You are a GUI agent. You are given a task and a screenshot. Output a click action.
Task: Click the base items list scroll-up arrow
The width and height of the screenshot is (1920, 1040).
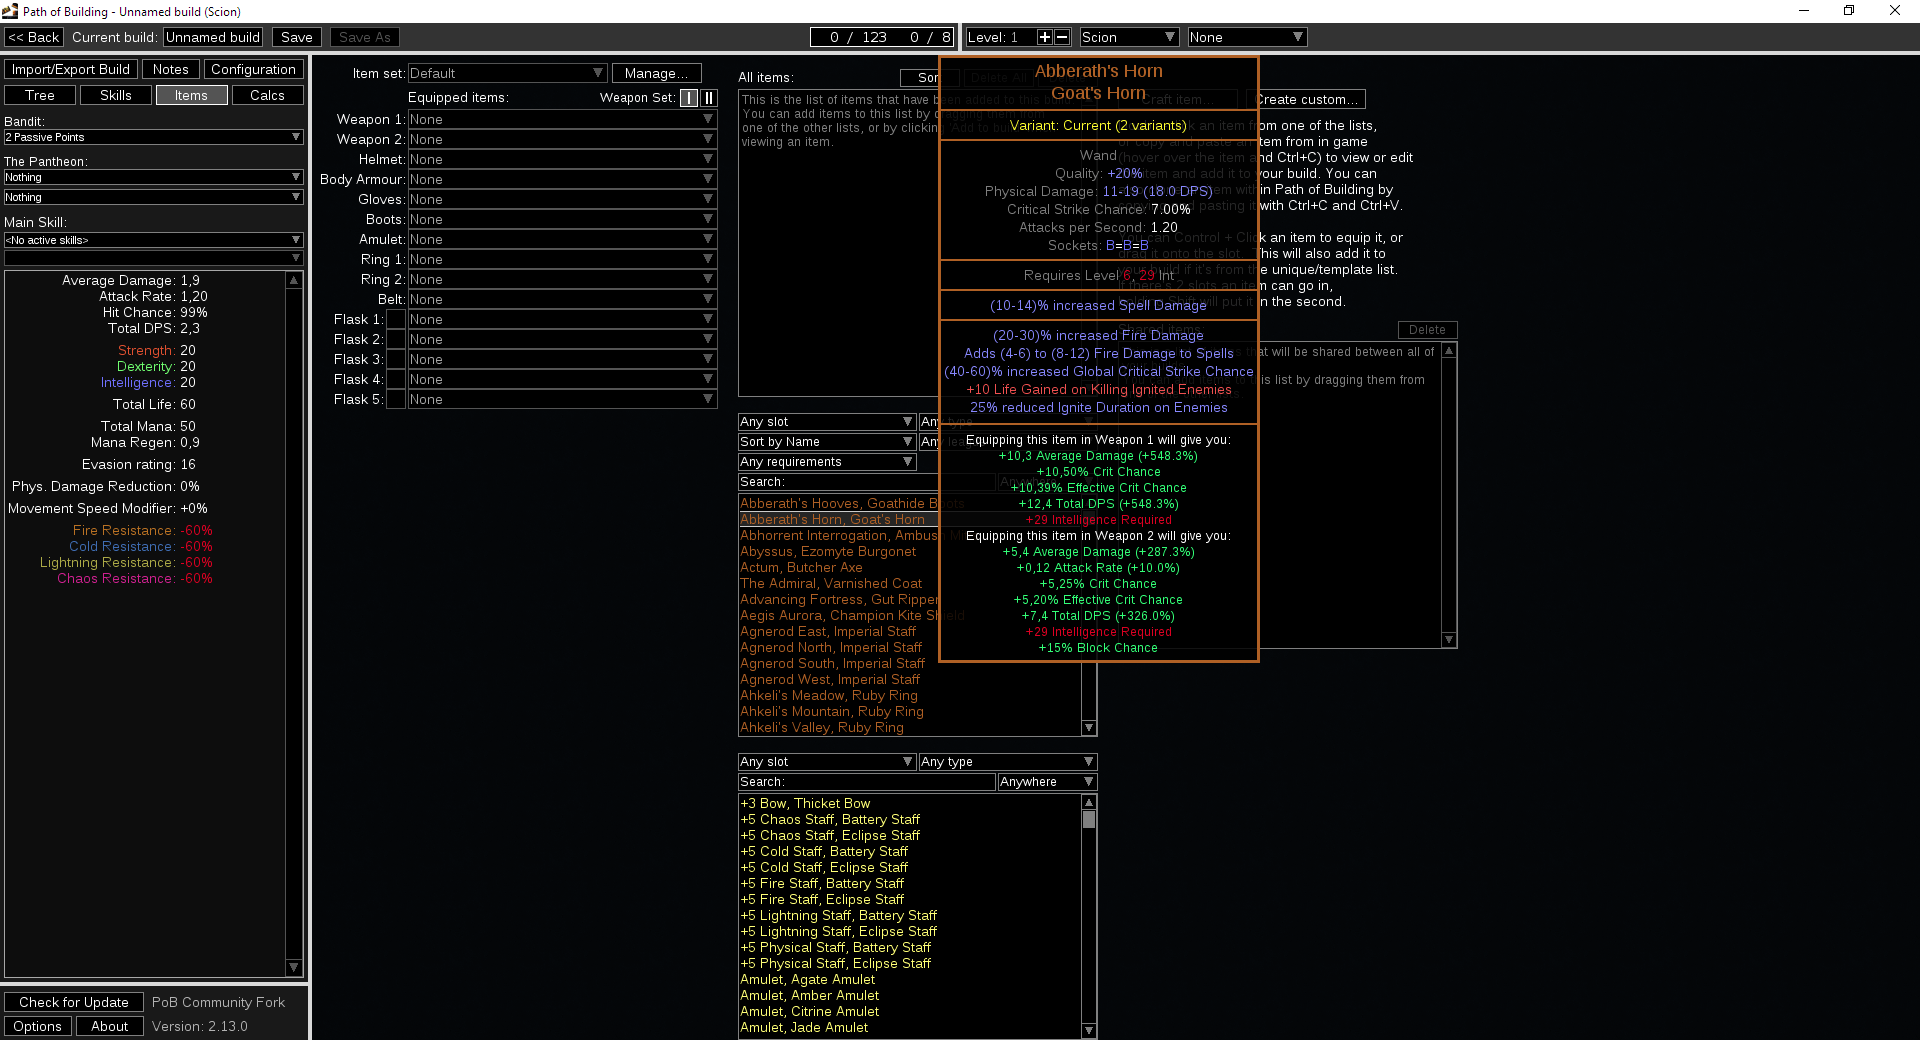(1089, 802)
